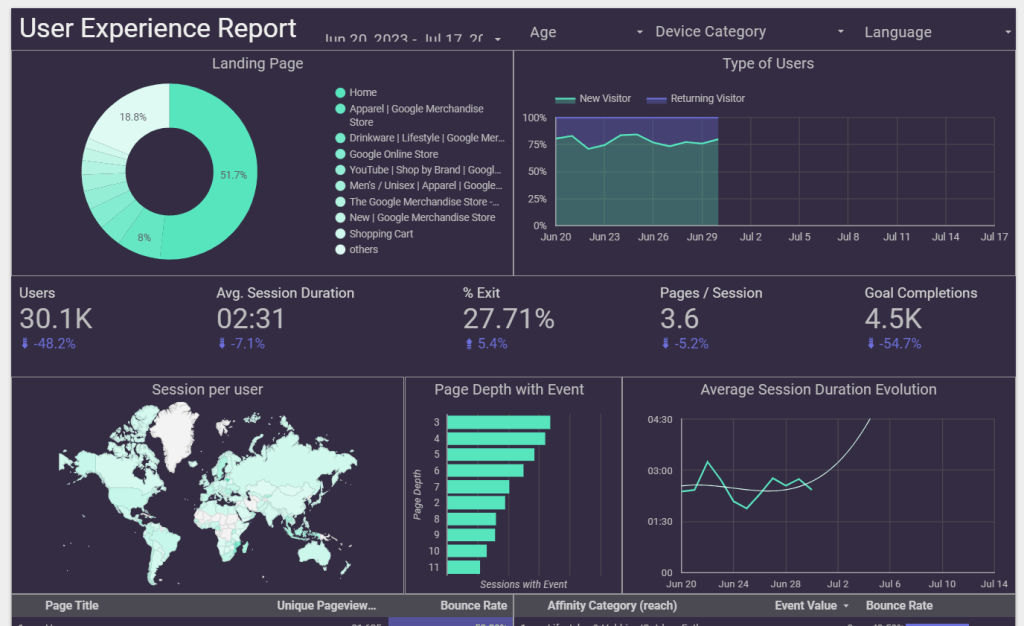Viewport: 1024px width, 626px height.
Task: Toggle the Returning Visitor legend series
Action: point(695,99)
